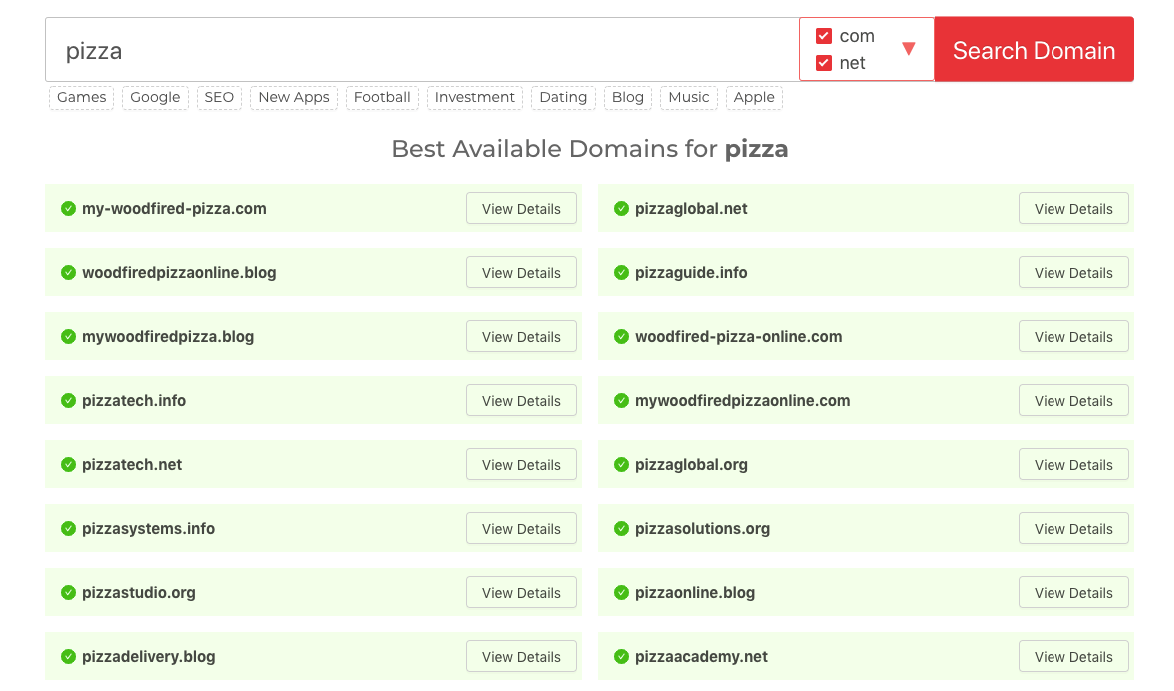Uncheck the net extension checkbox
Image resolution: width=1174 pixels, height=691 pixels.
[824, 61]
